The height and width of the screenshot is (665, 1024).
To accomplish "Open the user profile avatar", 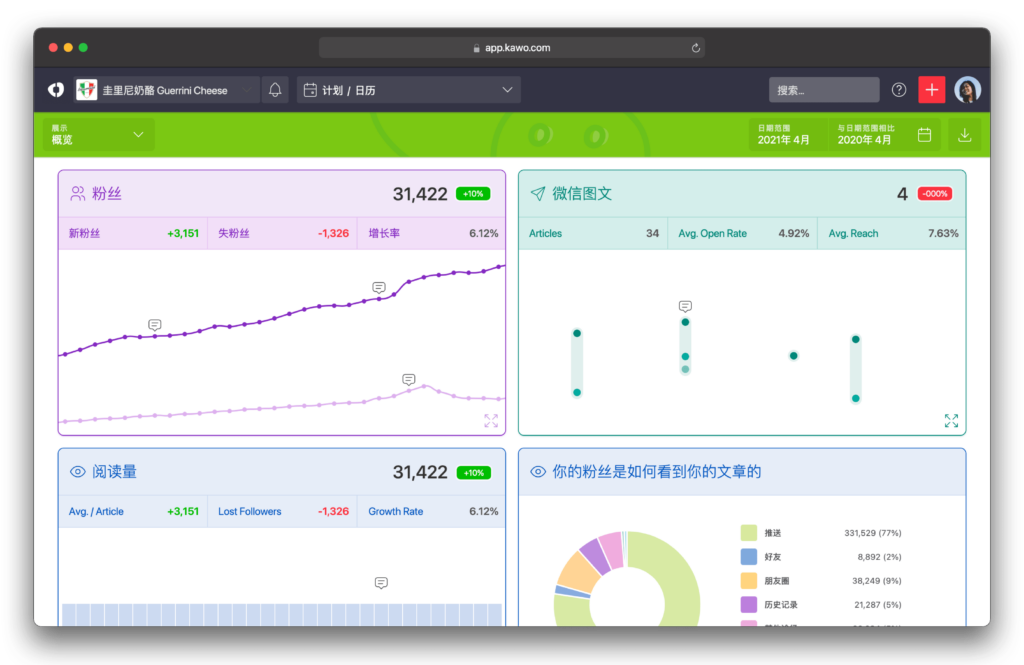I will coord(967,89).
